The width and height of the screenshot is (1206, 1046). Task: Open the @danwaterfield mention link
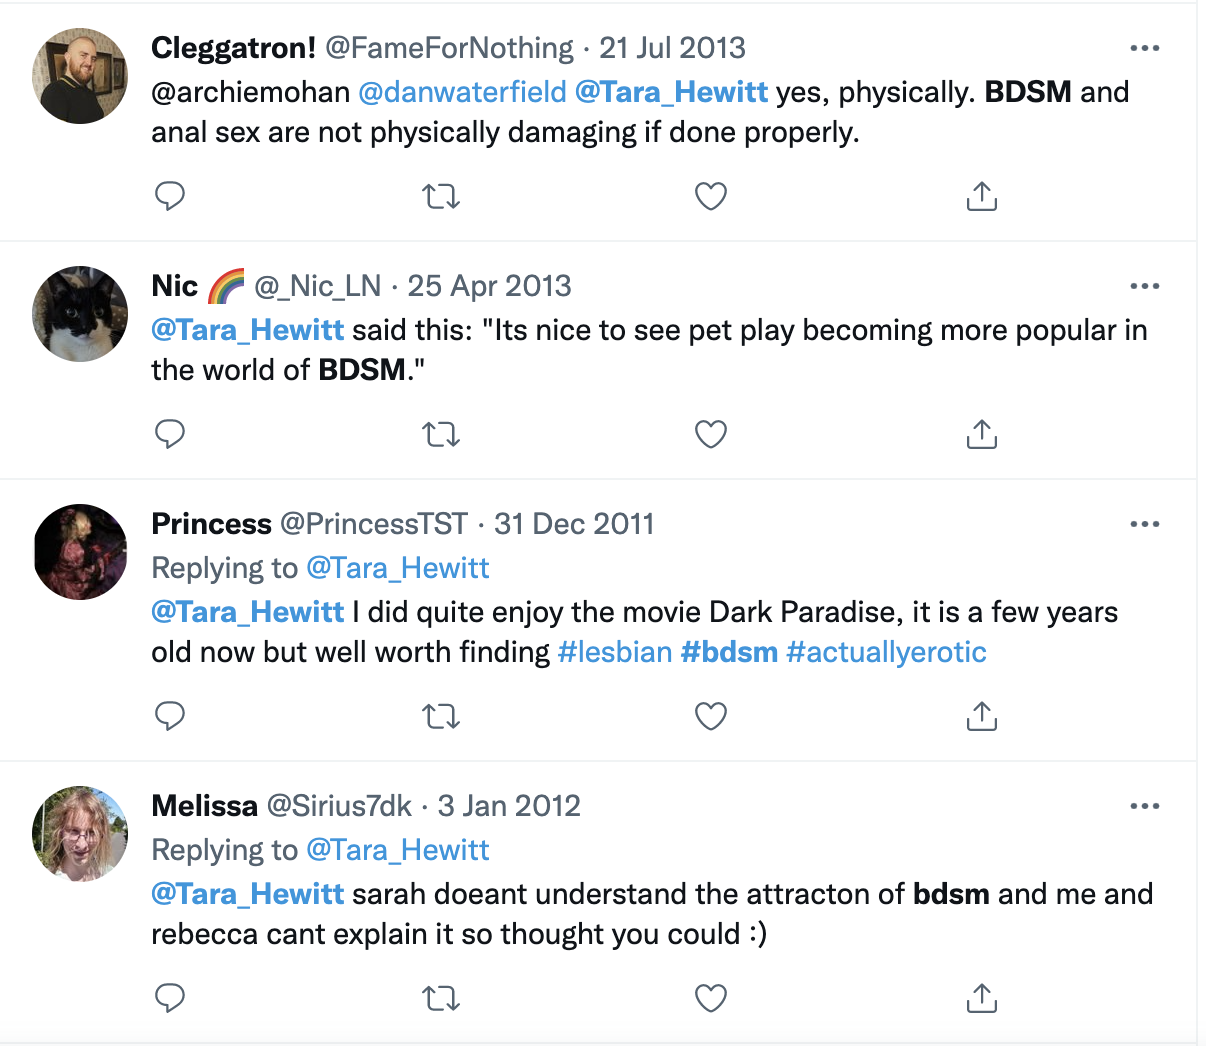click(x=462, y=92)
